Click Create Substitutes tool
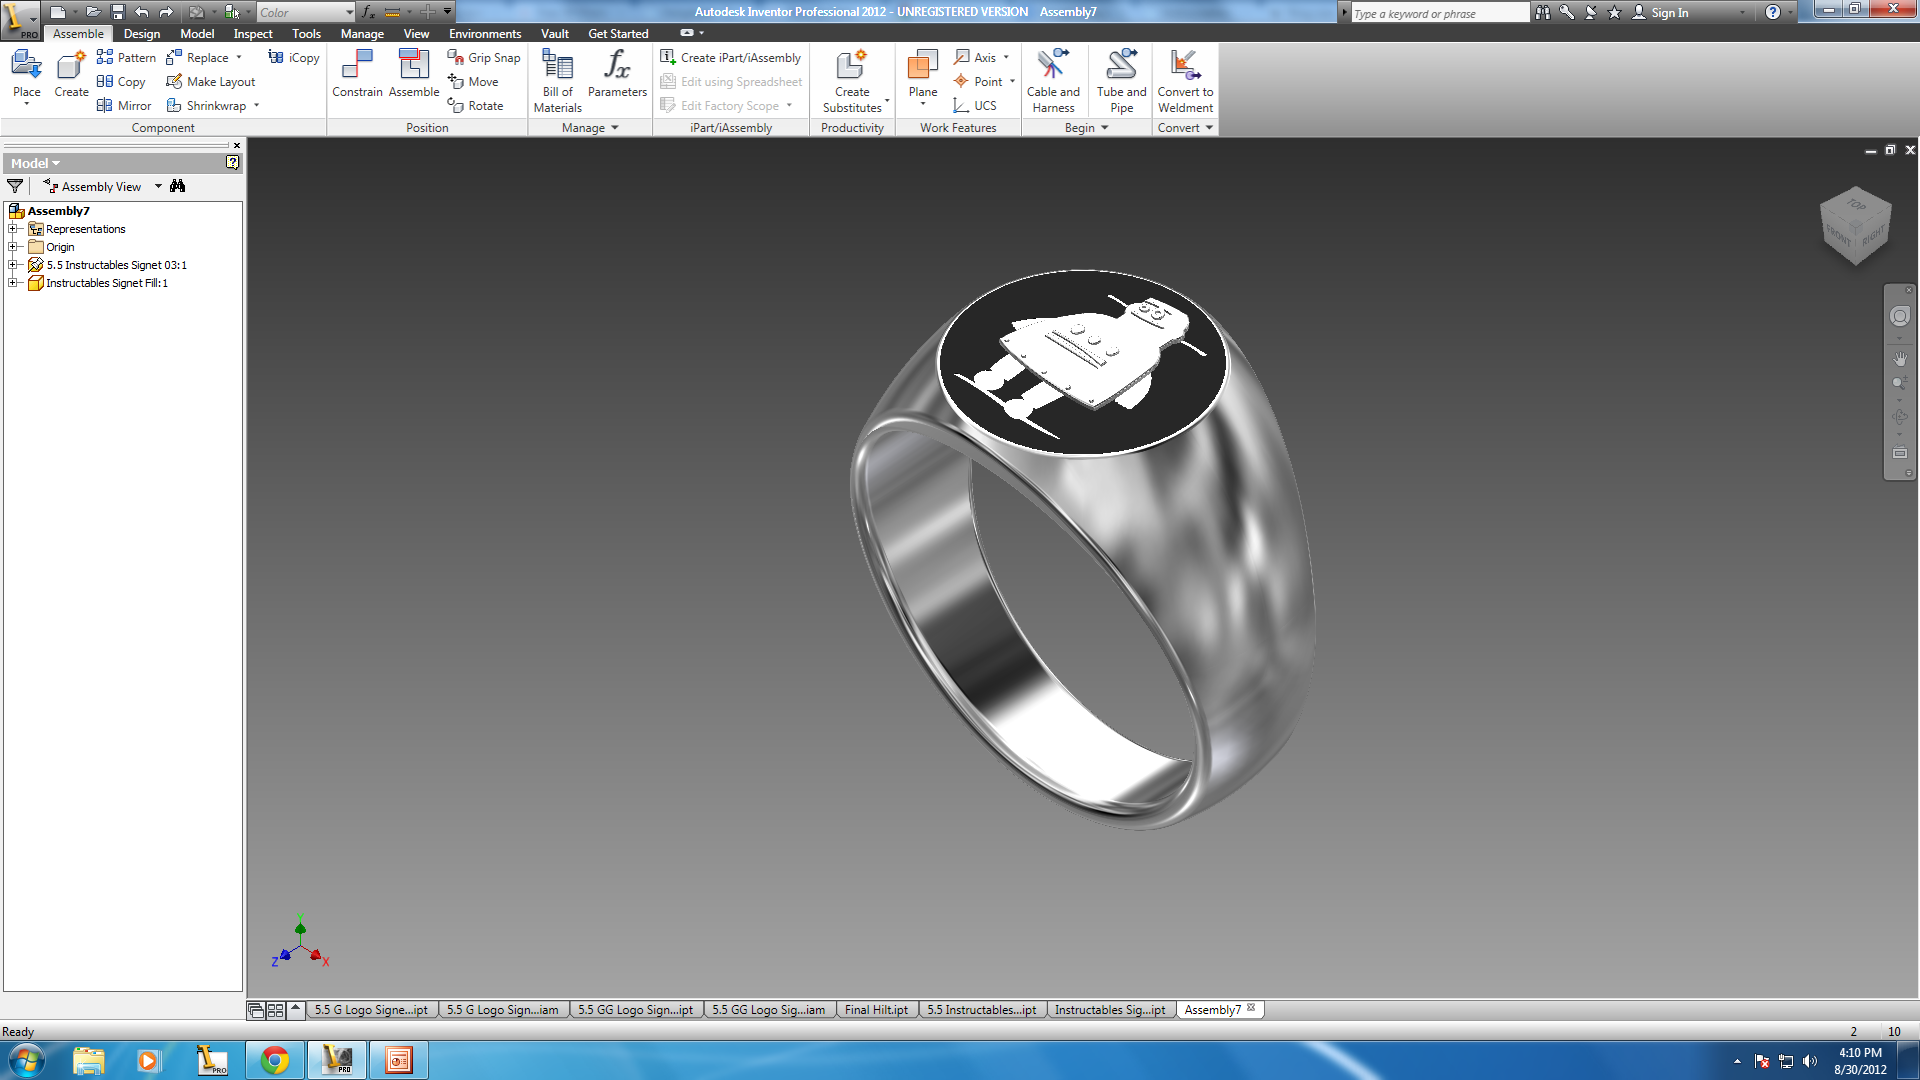This screenshot has width=1920, height=1080. tap(852, 81)
